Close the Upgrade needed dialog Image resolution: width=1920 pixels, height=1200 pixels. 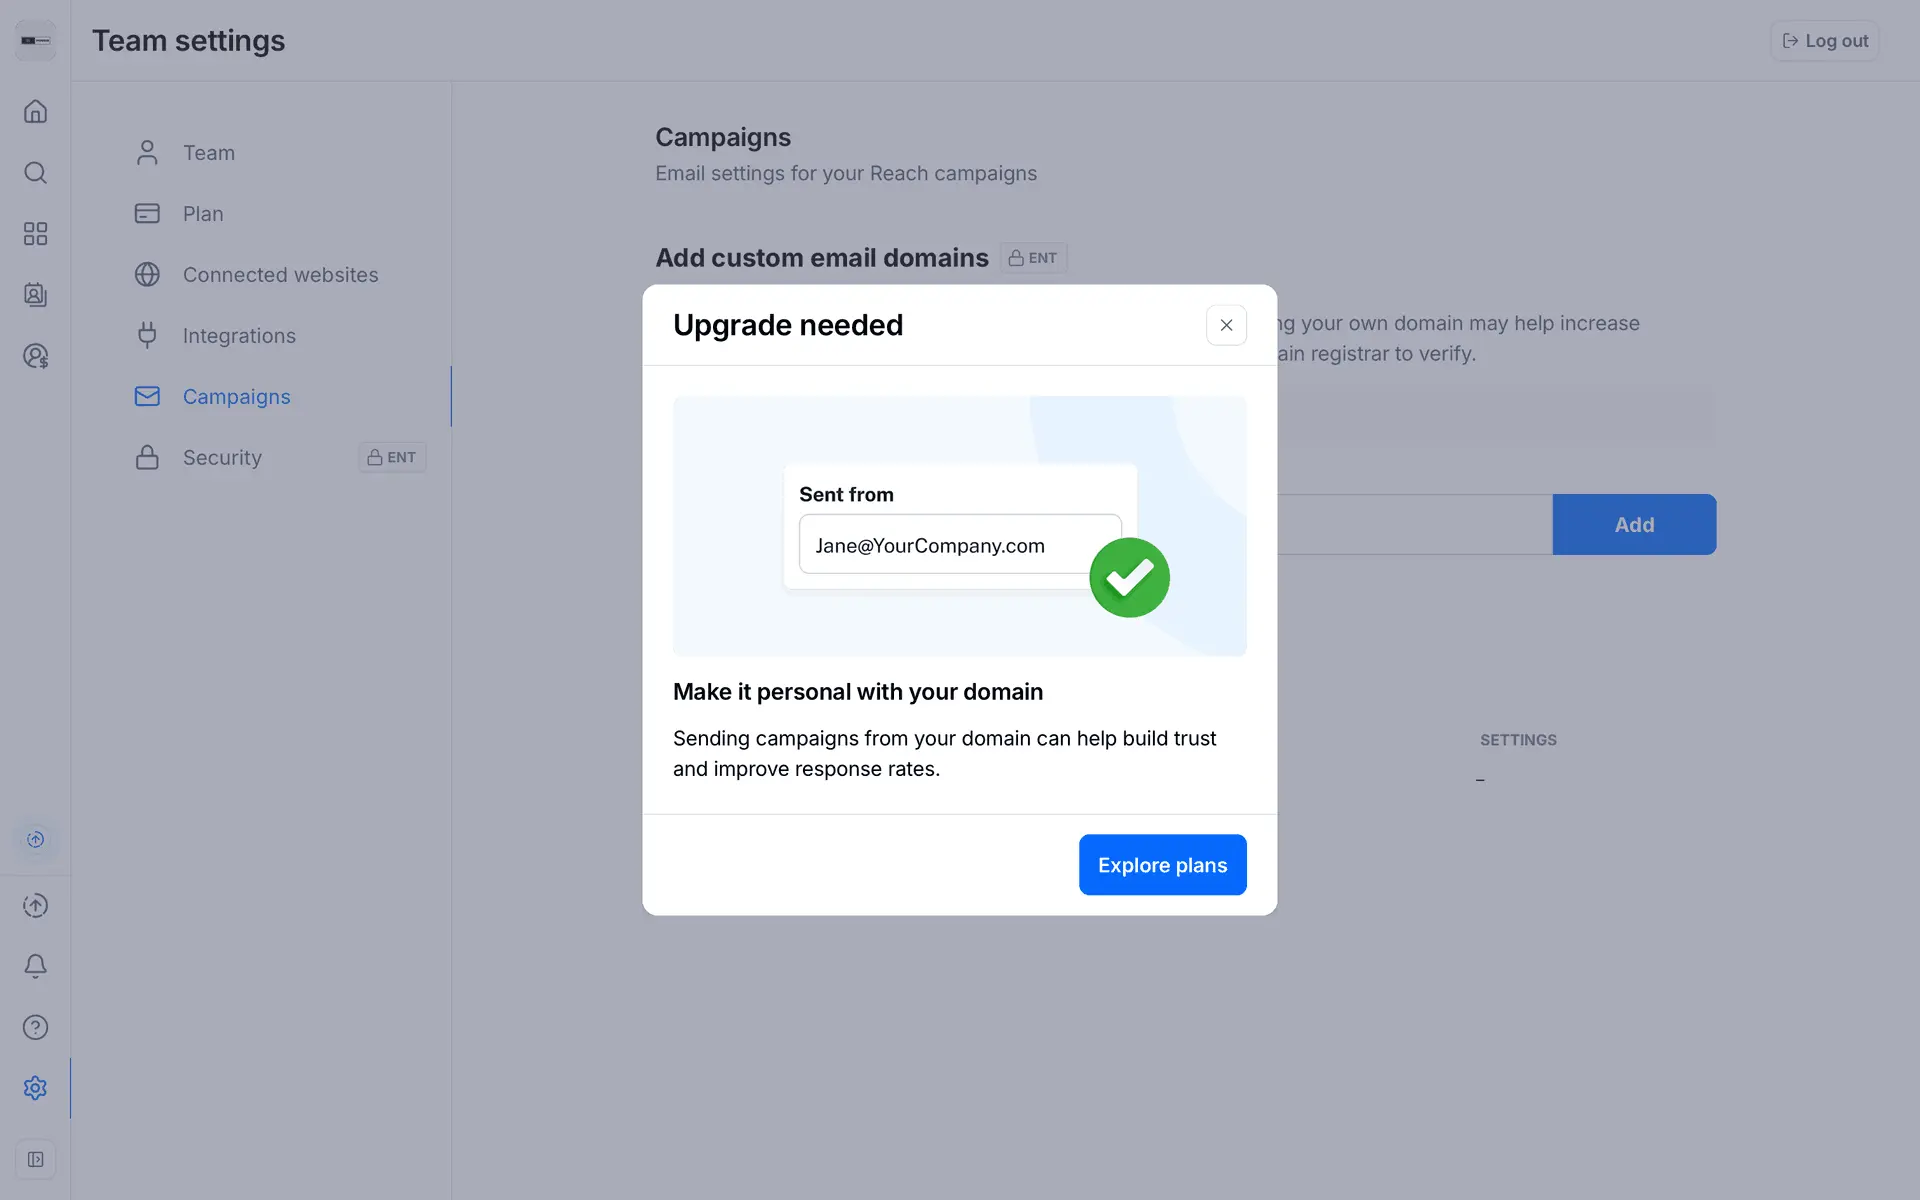(x=1226, y=325)
